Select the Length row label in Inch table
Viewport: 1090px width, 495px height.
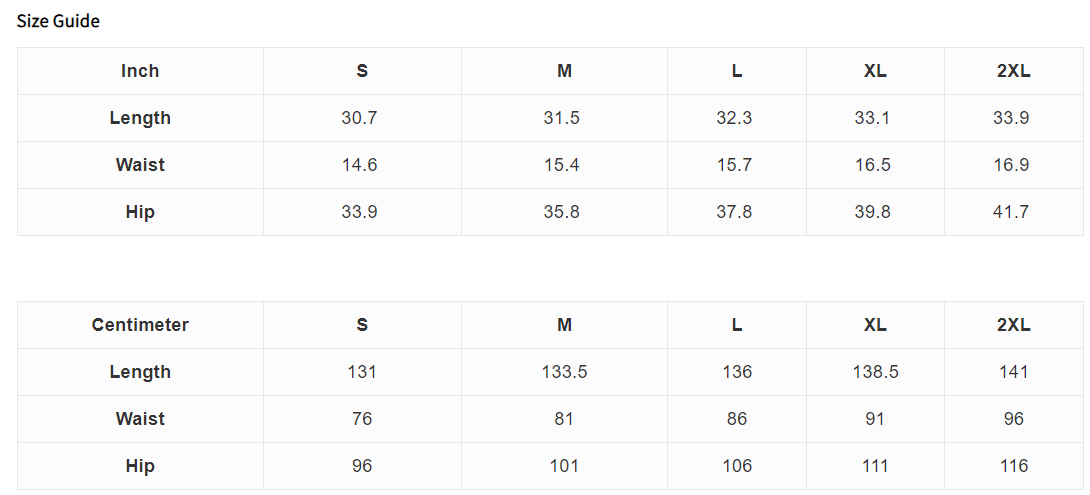[x=140, y=118]
